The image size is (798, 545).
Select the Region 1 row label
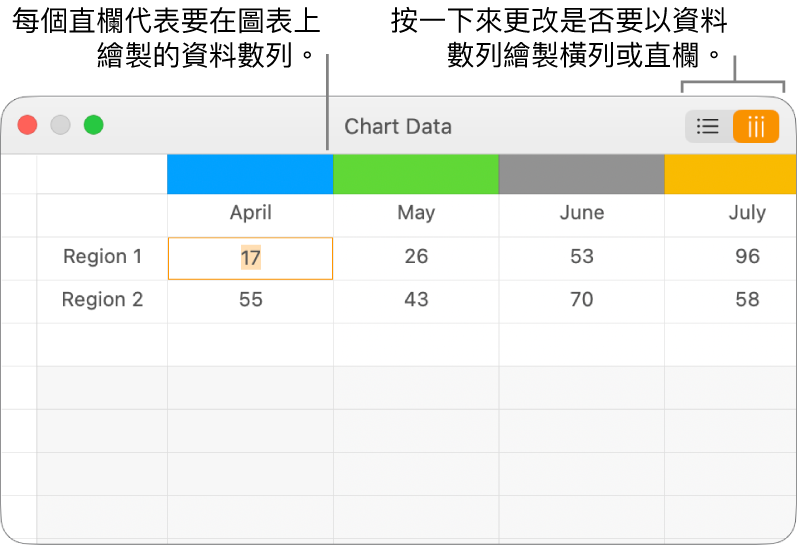102,257
